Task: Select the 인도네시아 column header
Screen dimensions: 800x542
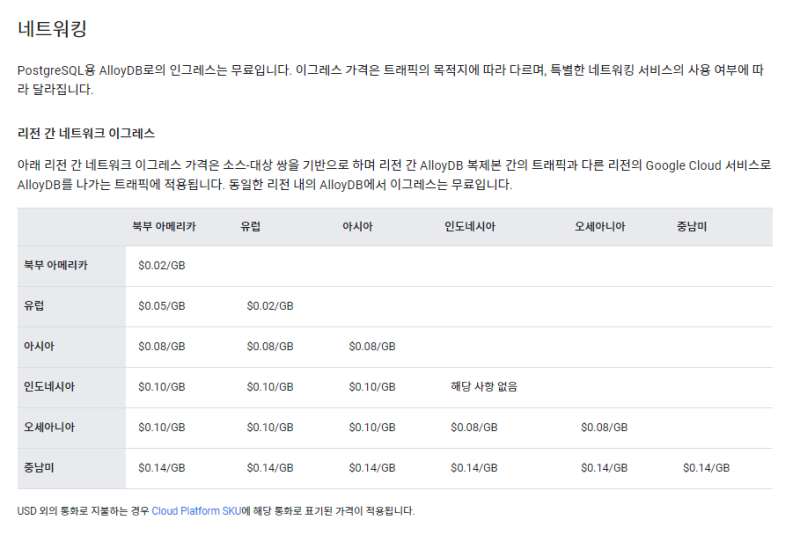Action: pyautogui.click(x=469, y=227)
